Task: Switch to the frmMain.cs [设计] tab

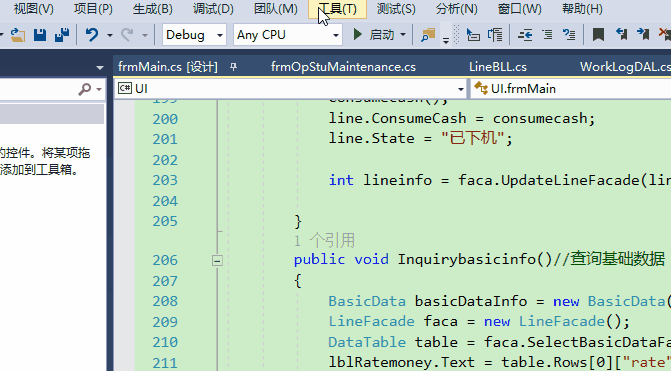Action: click(168, 67)
